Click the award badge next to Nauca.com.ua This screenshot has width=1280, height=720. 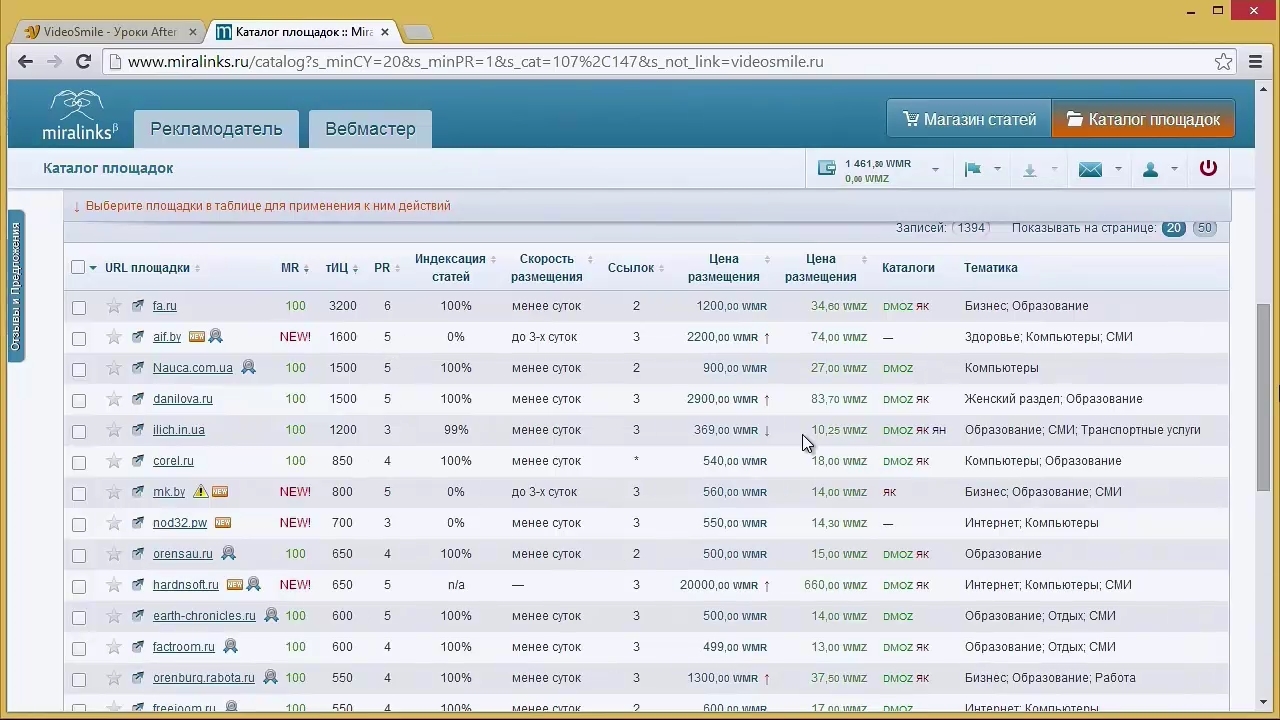pyautogui.click(x=248, y=368)
